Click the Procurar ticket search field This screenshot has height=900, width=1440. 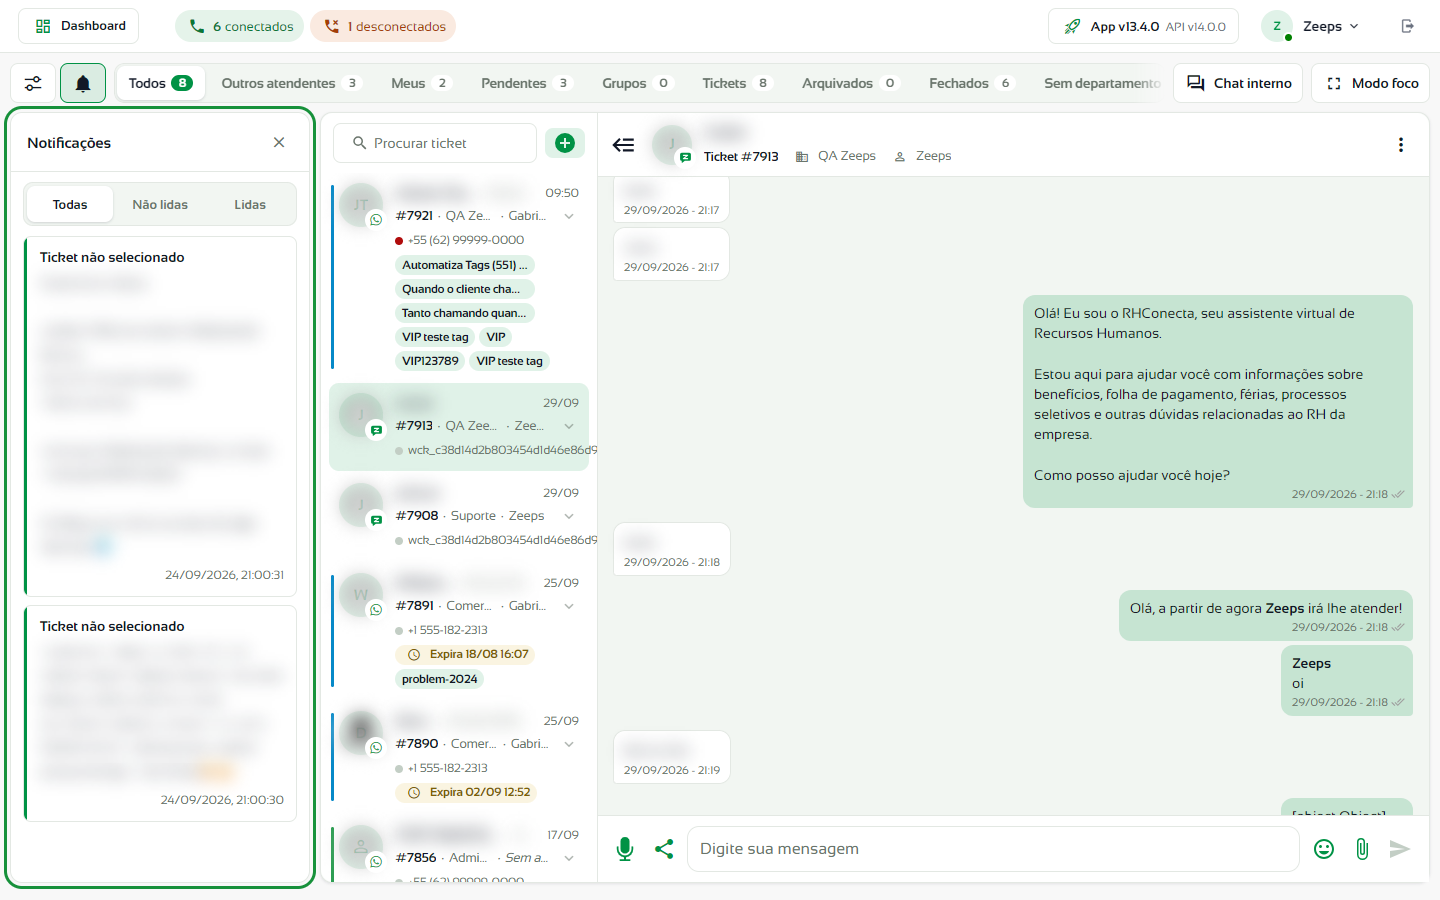tap(435, 143)
